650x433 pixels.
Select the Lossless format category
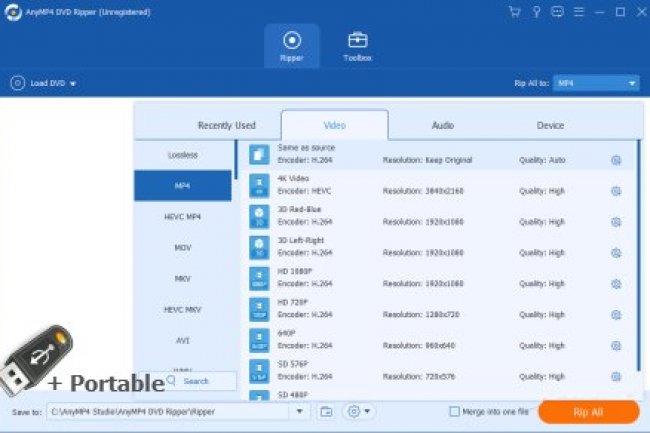point(183,155)
